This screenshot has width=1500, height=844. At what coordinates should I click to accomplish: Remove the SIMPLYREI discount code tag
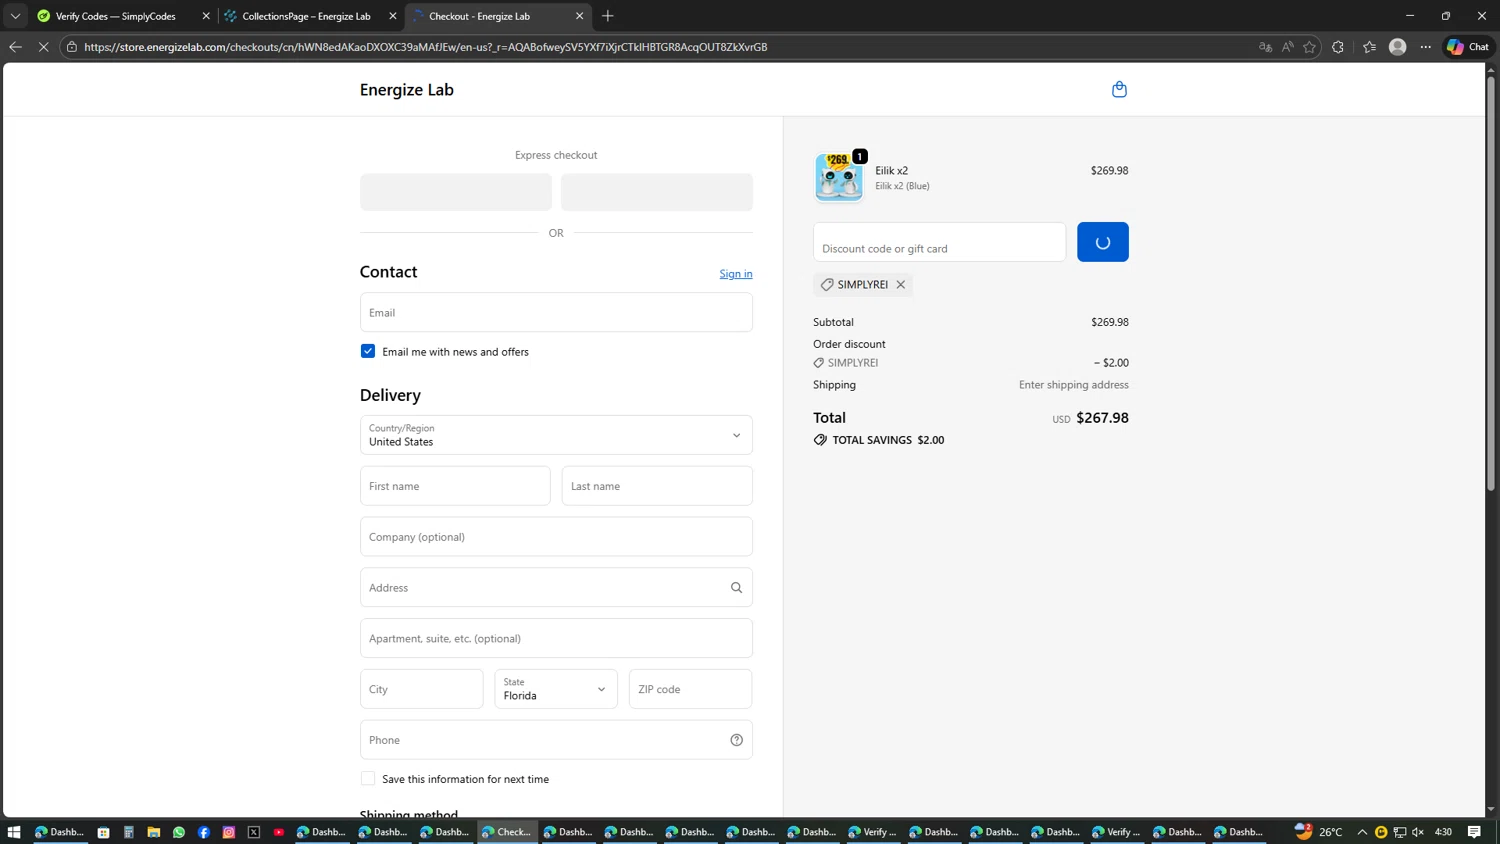pos(901,285)
